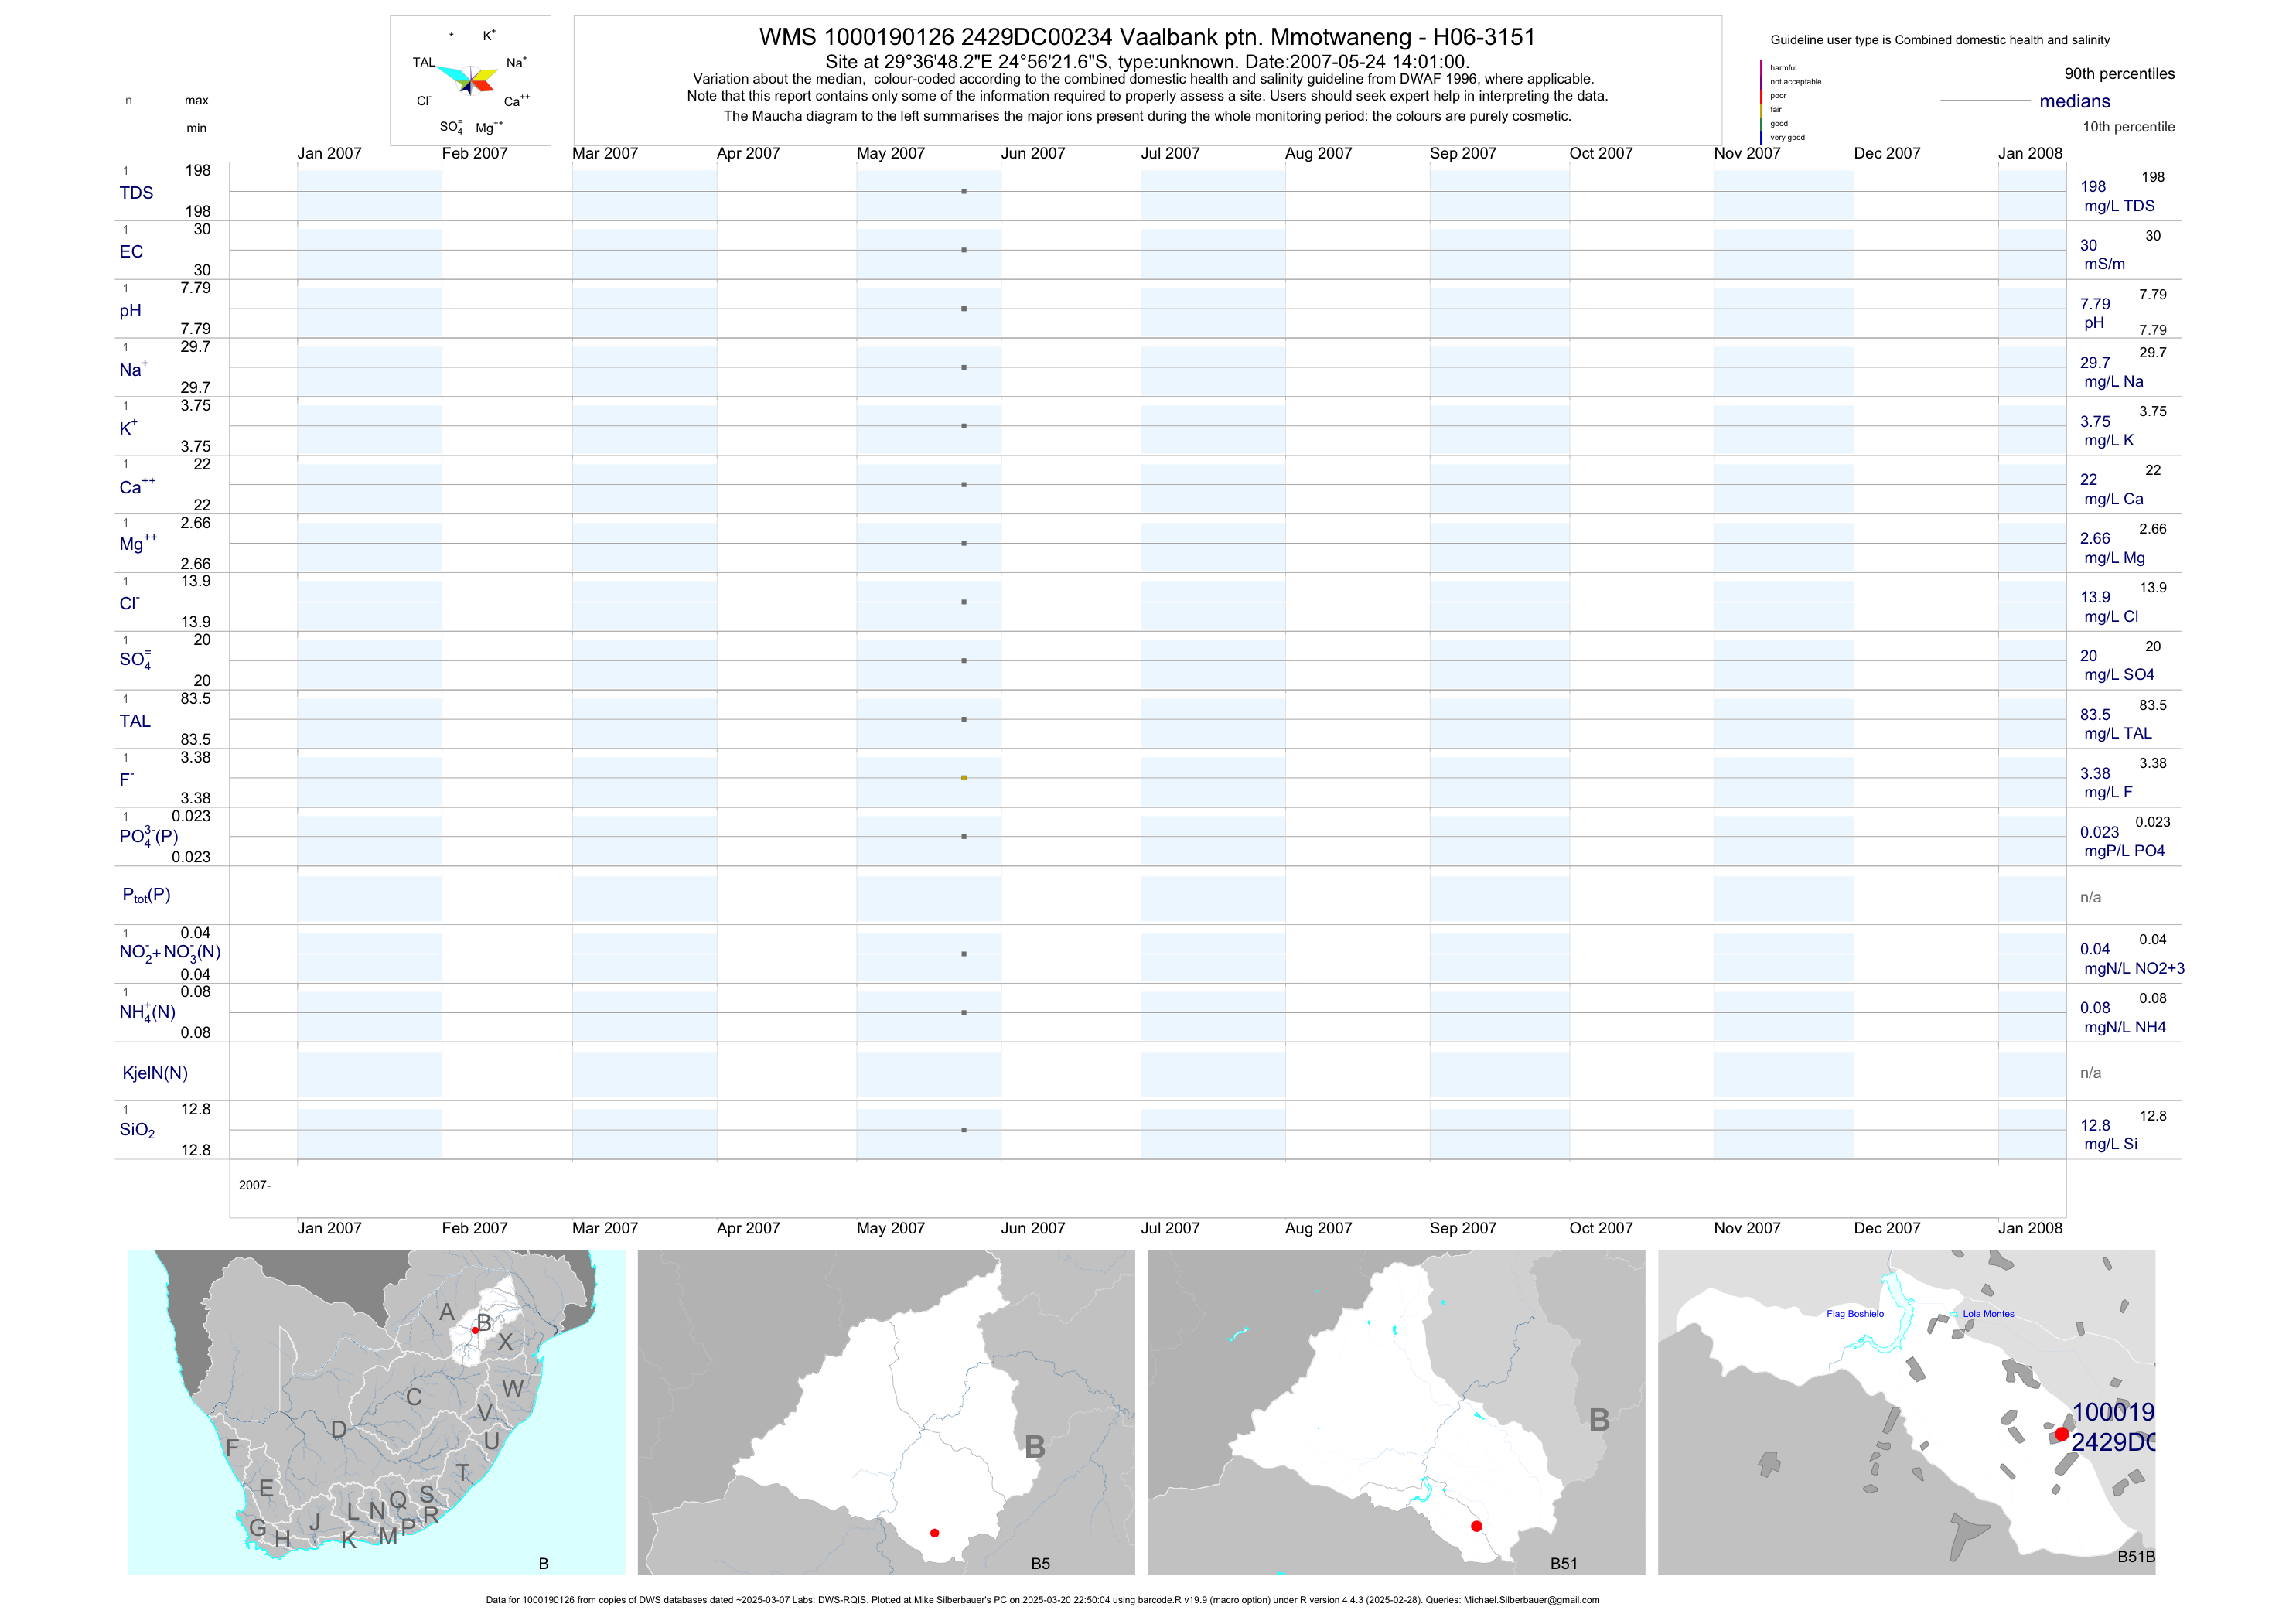Select the May 2007 top axis label
The height and width of the screenshot is (1624, 2296).
pyautogui.click(x=890, y=153)
